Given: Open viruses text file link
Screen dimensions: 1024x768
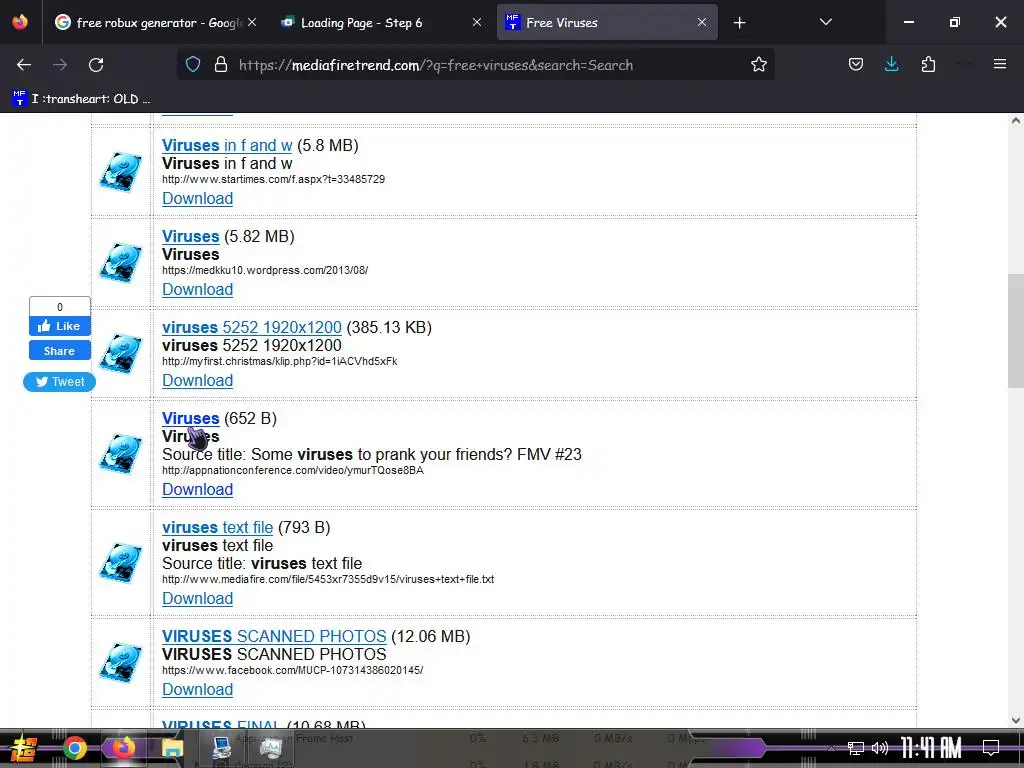Looking at the screenshot, I should point(217,527).
